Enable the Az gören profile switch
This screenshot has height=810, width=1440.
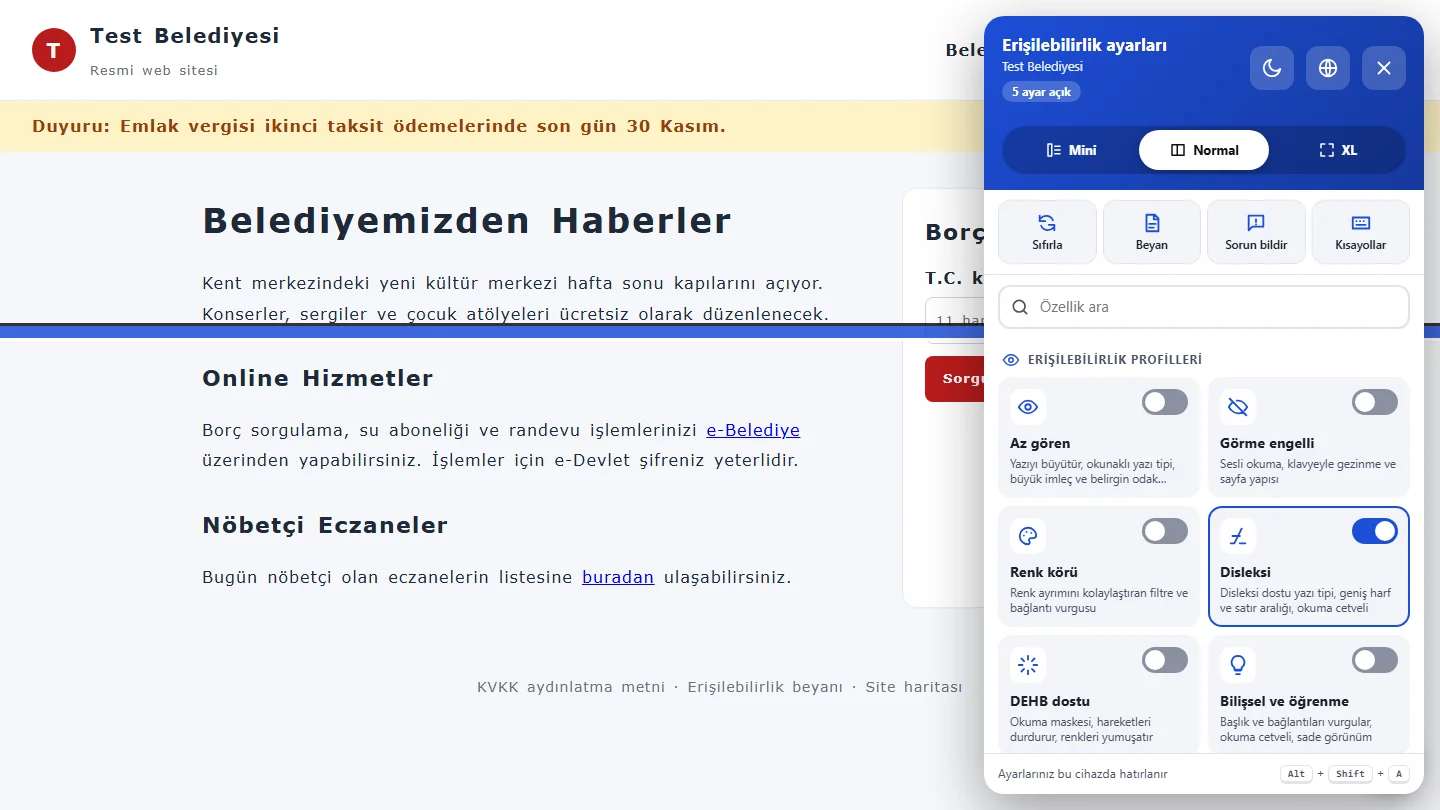[x=1165, y=402]
